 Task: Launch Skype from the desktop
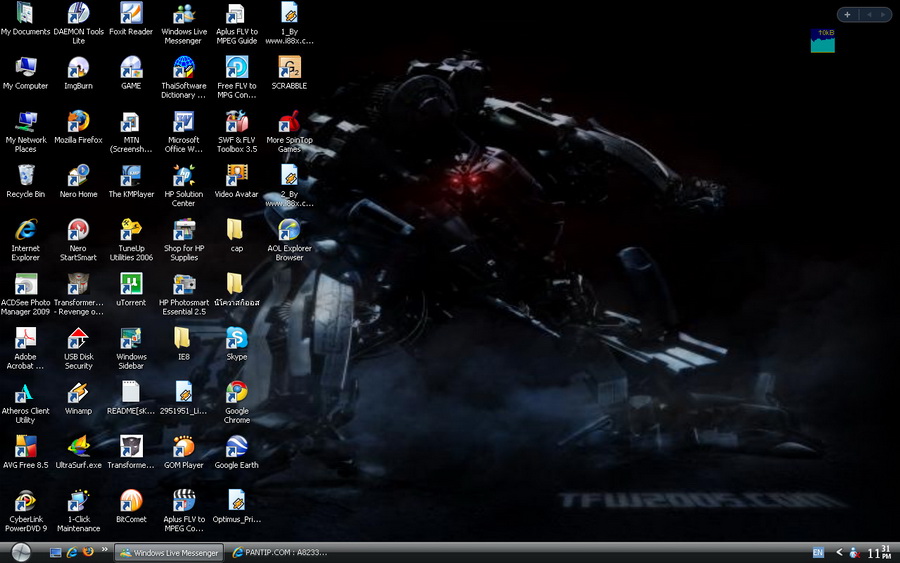click(x=236, y=337)
